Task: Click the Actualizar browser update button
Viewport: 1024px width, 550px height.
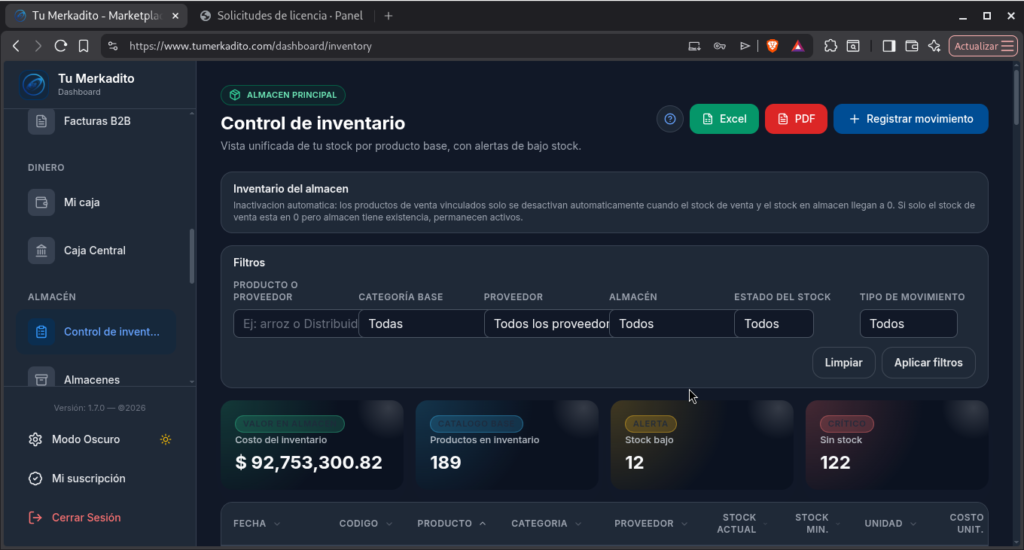Action: click(983, 46)
